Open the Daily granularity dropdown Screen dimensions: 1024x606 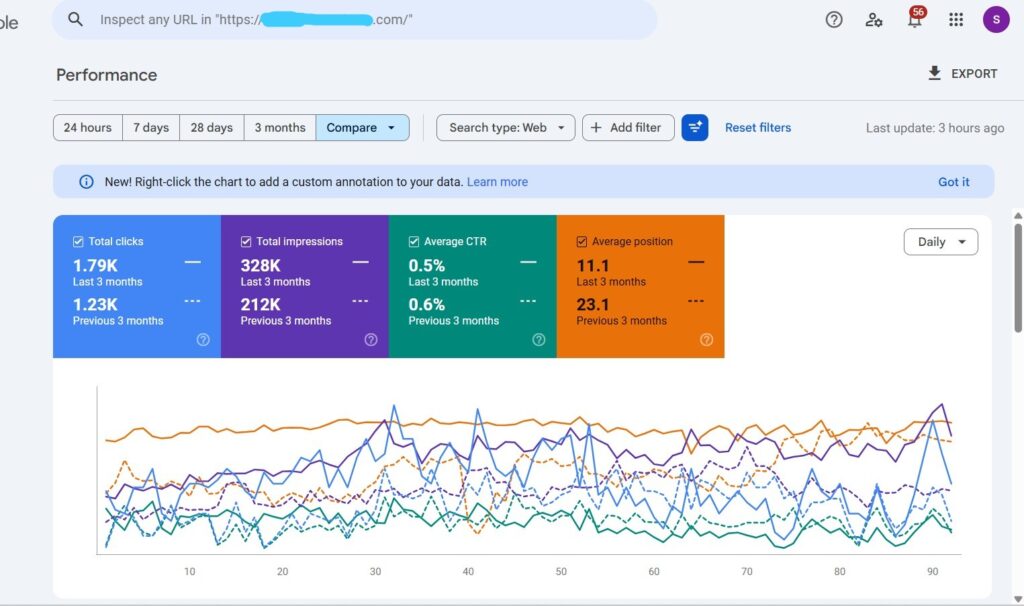(940, 242)
